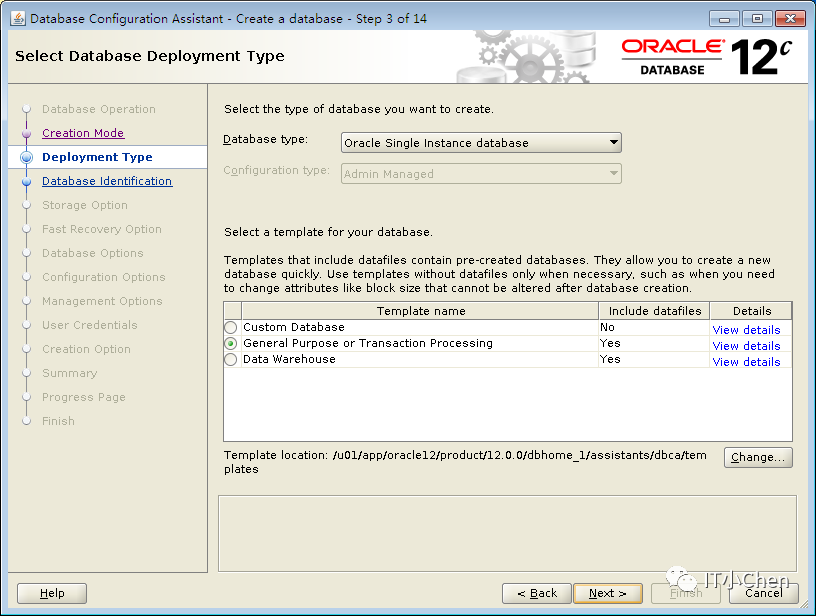Click the Fast Recovery Option step label
The image size is (816, 616).
click(102, 229)
